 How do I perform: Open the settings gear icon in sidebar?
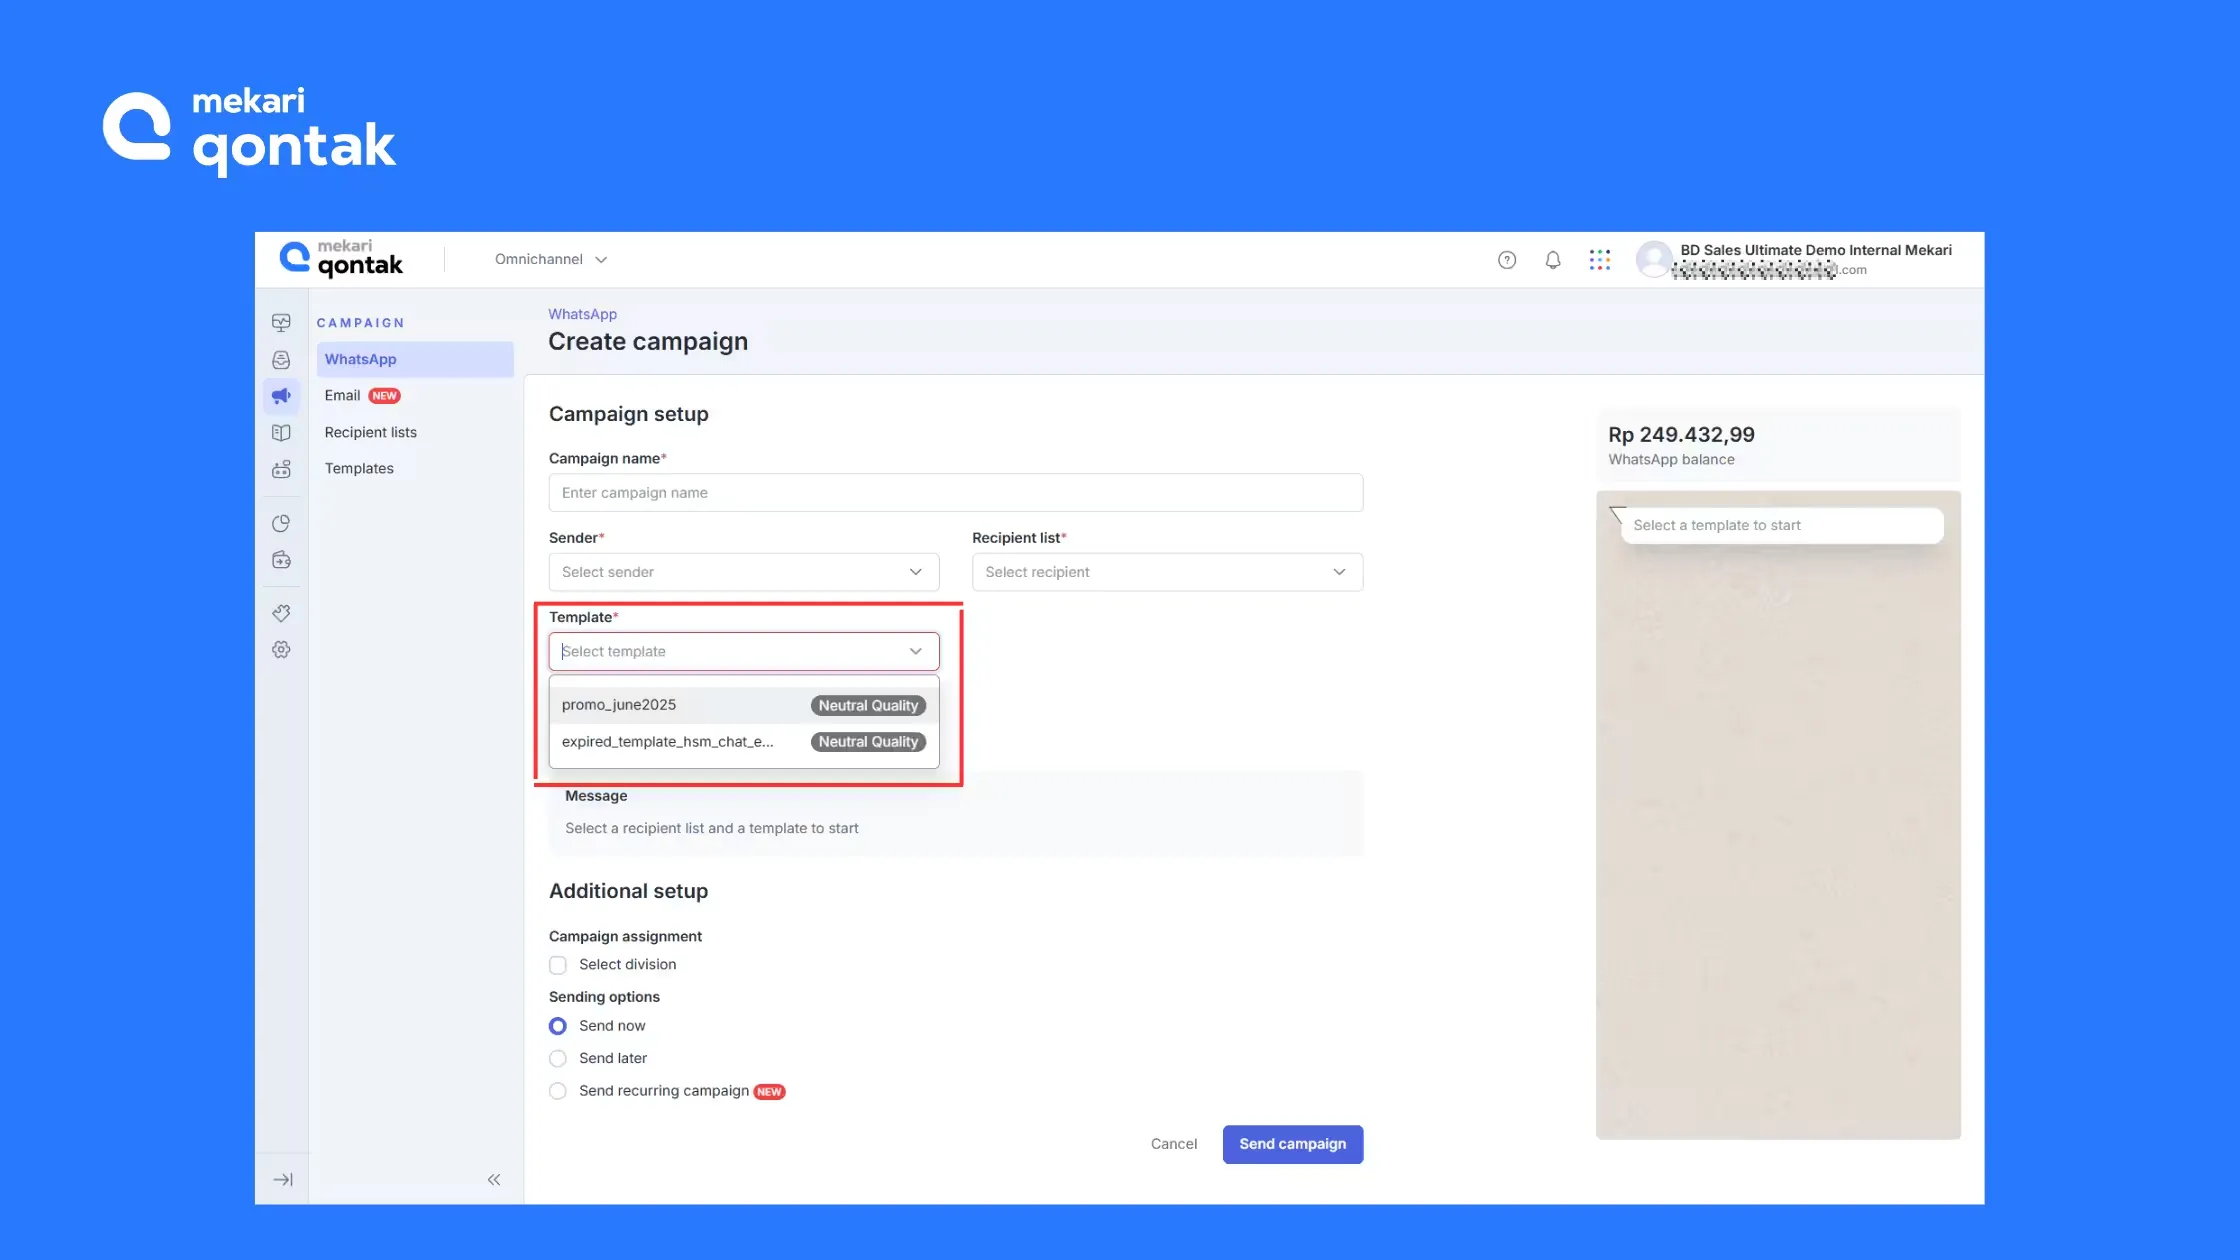pos(281,650)
